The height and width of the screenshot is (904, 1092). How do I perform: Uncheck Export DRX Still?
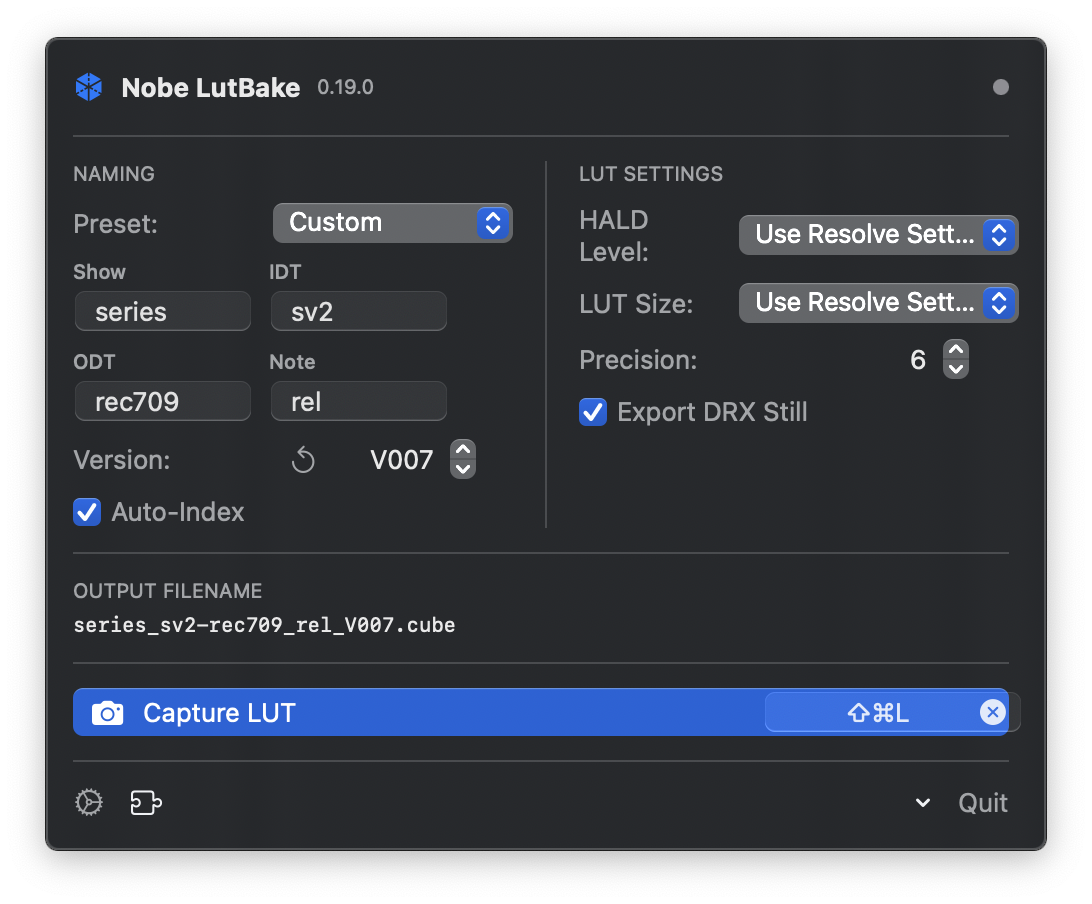[594, 412]
